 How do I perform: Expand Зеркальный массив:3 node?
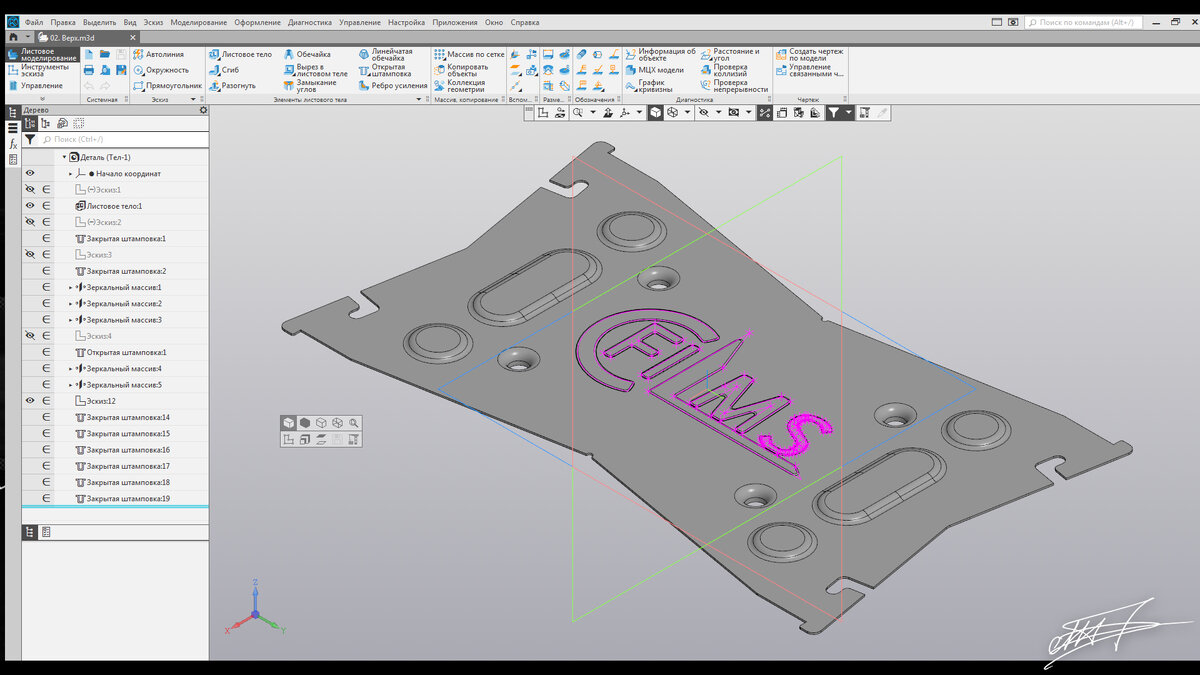[x=71, y=319]
